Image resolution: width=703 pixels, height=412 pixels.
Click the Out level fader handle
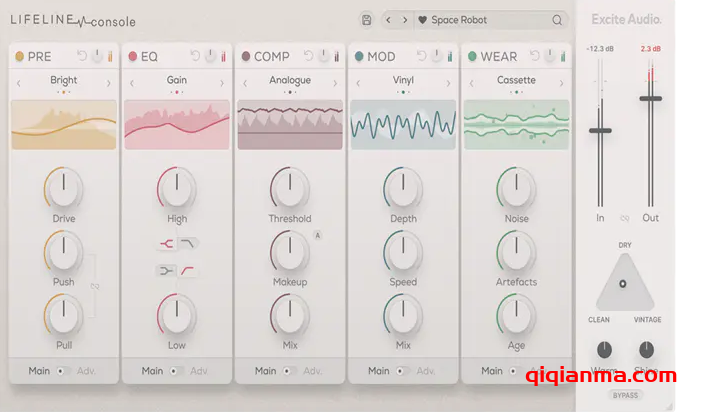tap(650, 98)
